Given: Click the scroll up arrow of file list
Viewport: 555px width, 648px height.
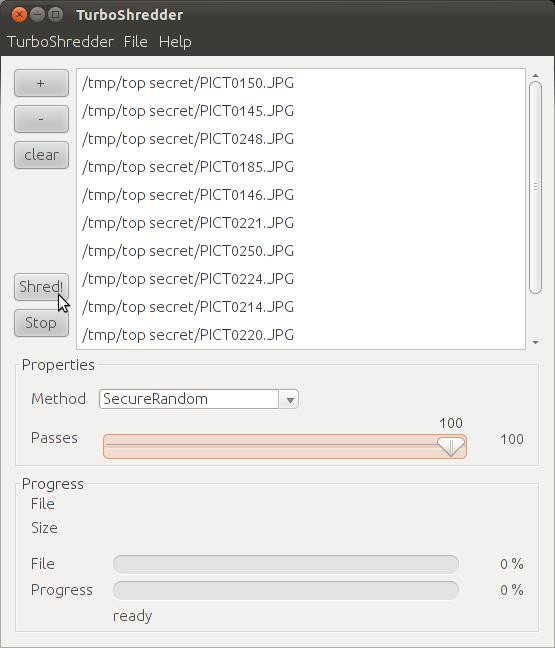Looking at the screenshot, I should [x=536, y=76].
